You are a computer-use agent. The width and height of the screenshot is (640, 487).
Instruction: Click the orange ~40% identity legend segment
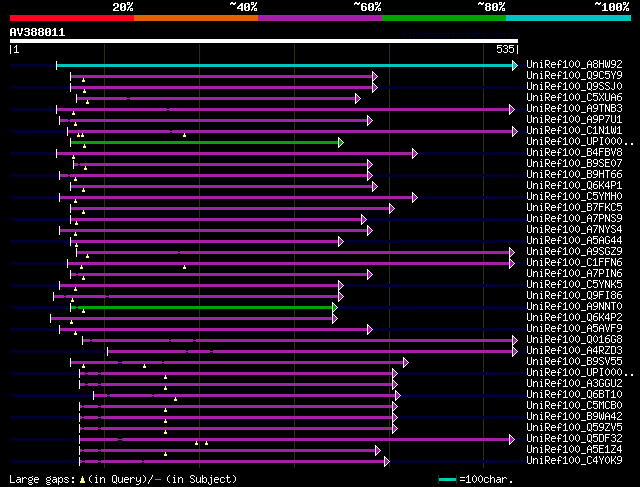click(x=196, y=18)
